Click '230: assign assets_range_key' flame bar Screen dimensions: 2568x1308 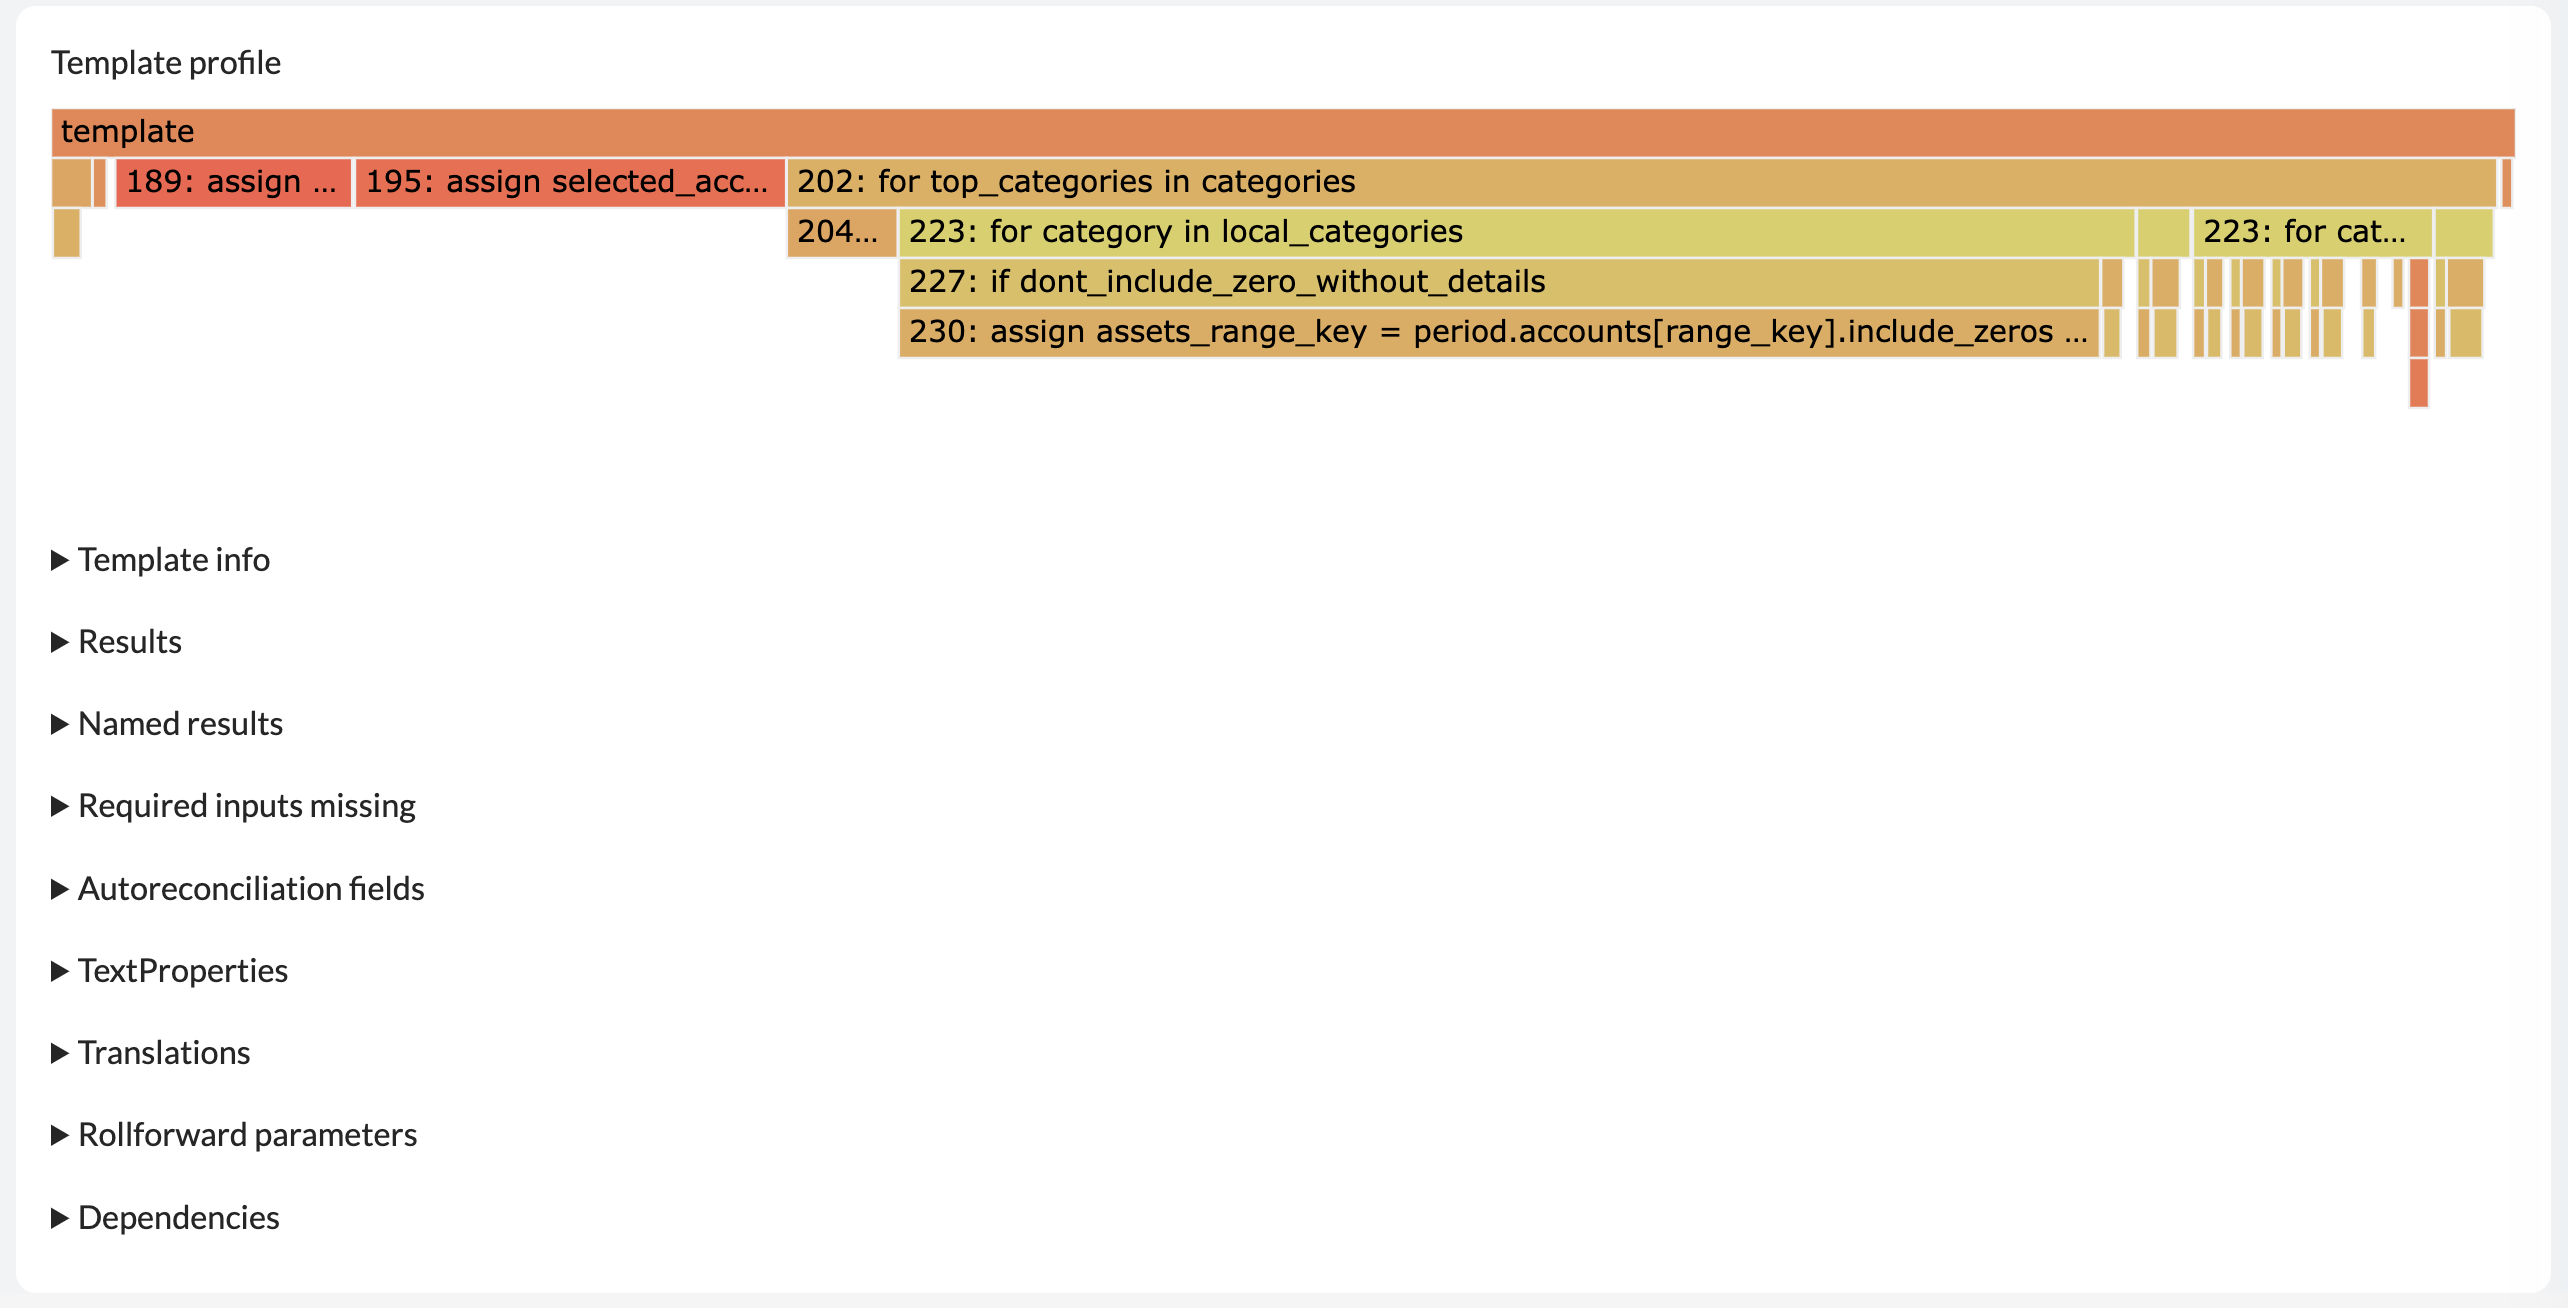tap(1499, 332)
